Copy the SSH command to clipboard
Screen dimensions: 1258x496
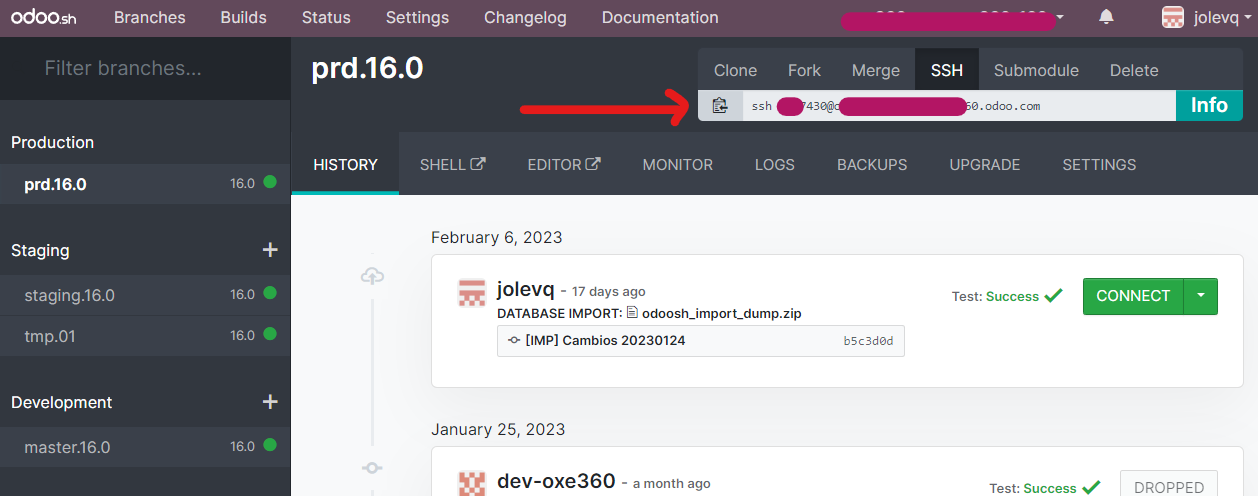point(720,105)
